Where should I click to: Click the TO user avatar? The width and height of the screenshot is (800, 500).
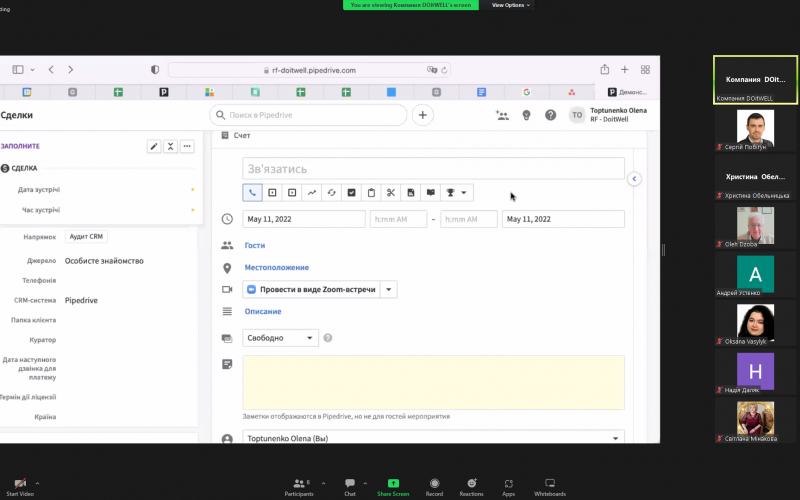(x=577, y=115)
